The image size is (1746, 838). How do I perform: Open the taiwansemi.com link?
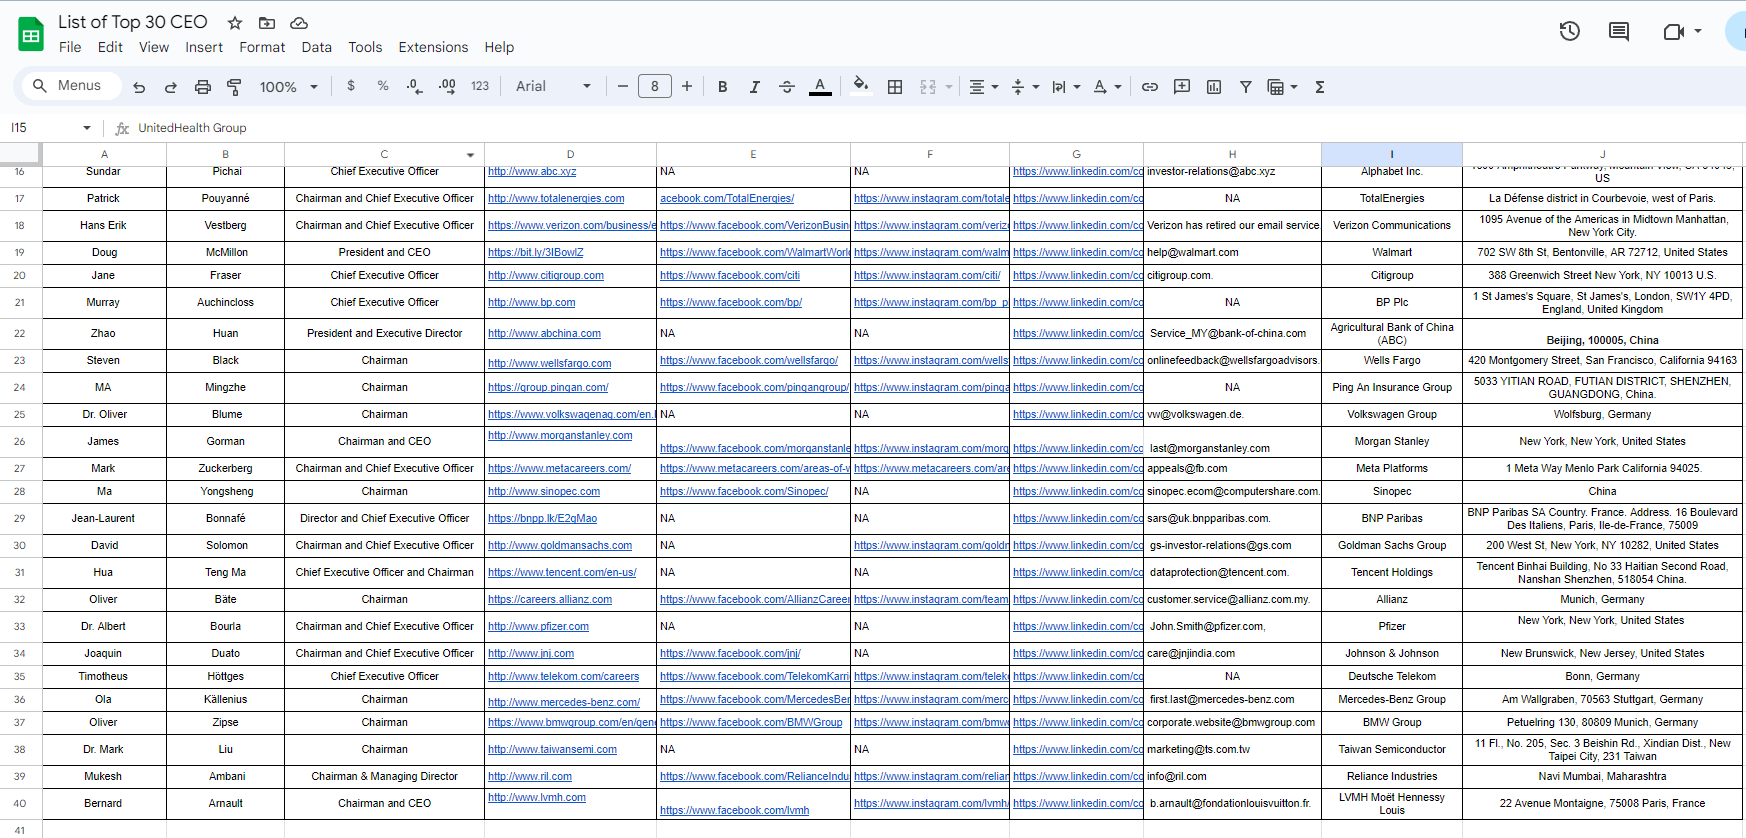click(552, 750)
